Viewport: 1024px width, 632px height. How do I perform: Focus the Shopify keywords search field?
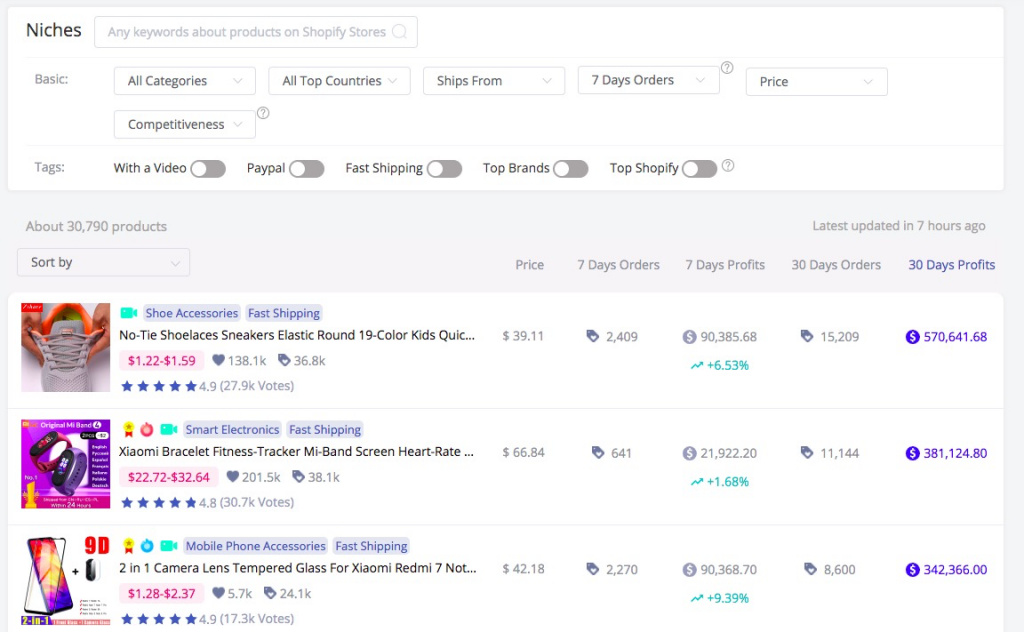coord(255,31)
